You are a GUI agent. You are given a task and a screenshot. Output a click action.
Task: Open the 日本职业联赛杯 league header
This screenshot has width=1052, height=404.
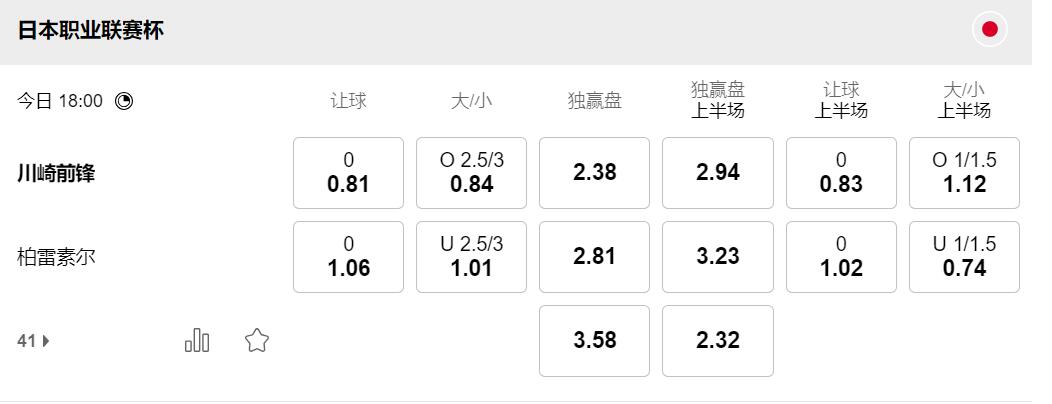[x=91, y=30]
